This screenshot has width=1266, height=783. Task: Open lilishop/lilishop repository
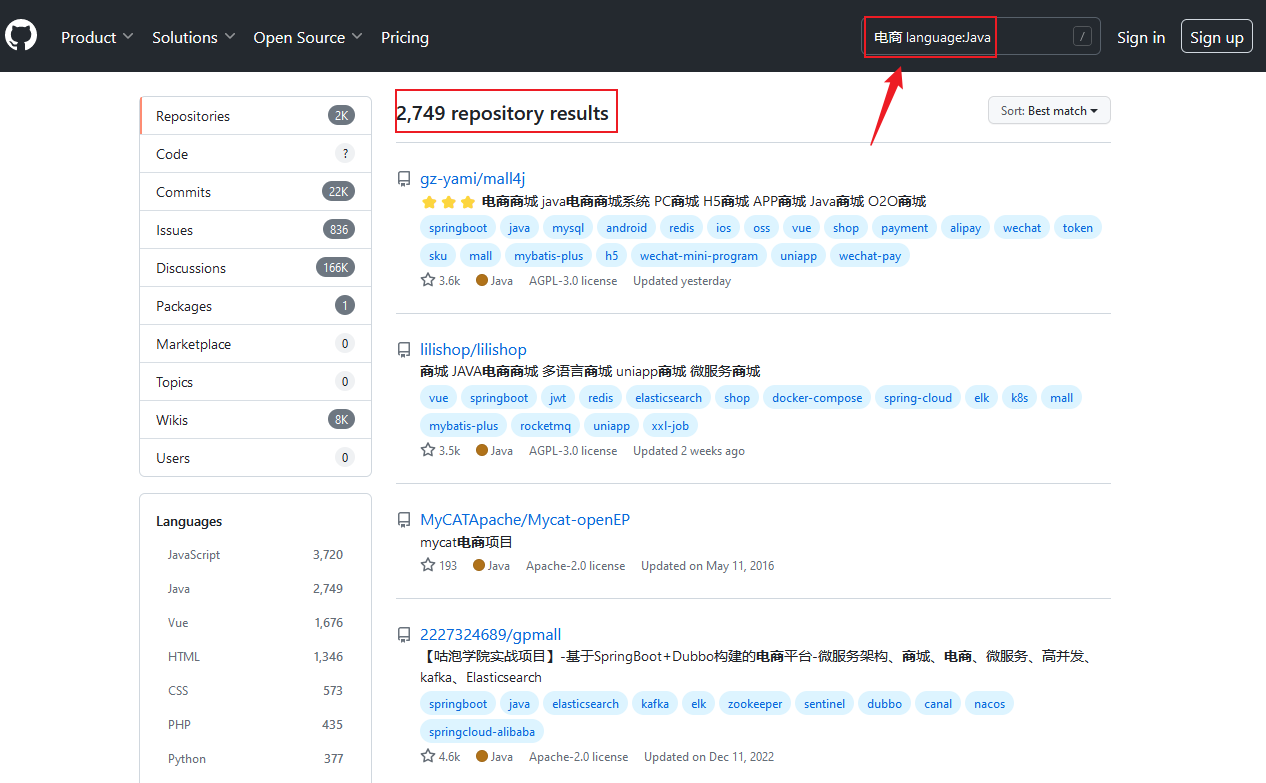click(x=473, y=349)
